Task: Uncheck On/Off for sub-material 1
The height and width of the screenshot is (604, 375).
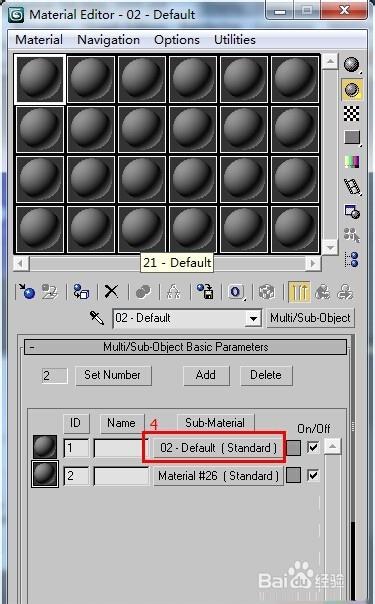Action: point(313,448)
